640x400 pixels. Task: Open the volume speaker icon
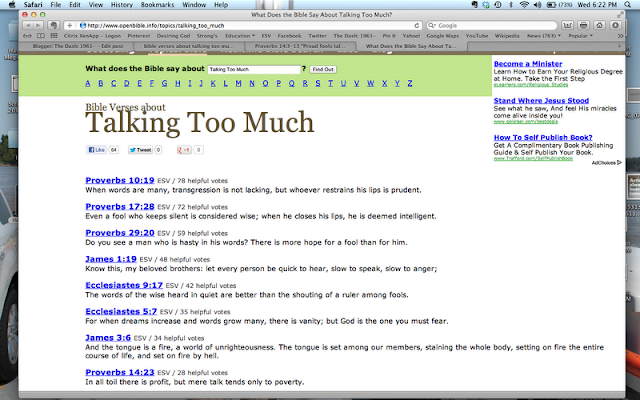pyautogui.click(x=538, y=4)
